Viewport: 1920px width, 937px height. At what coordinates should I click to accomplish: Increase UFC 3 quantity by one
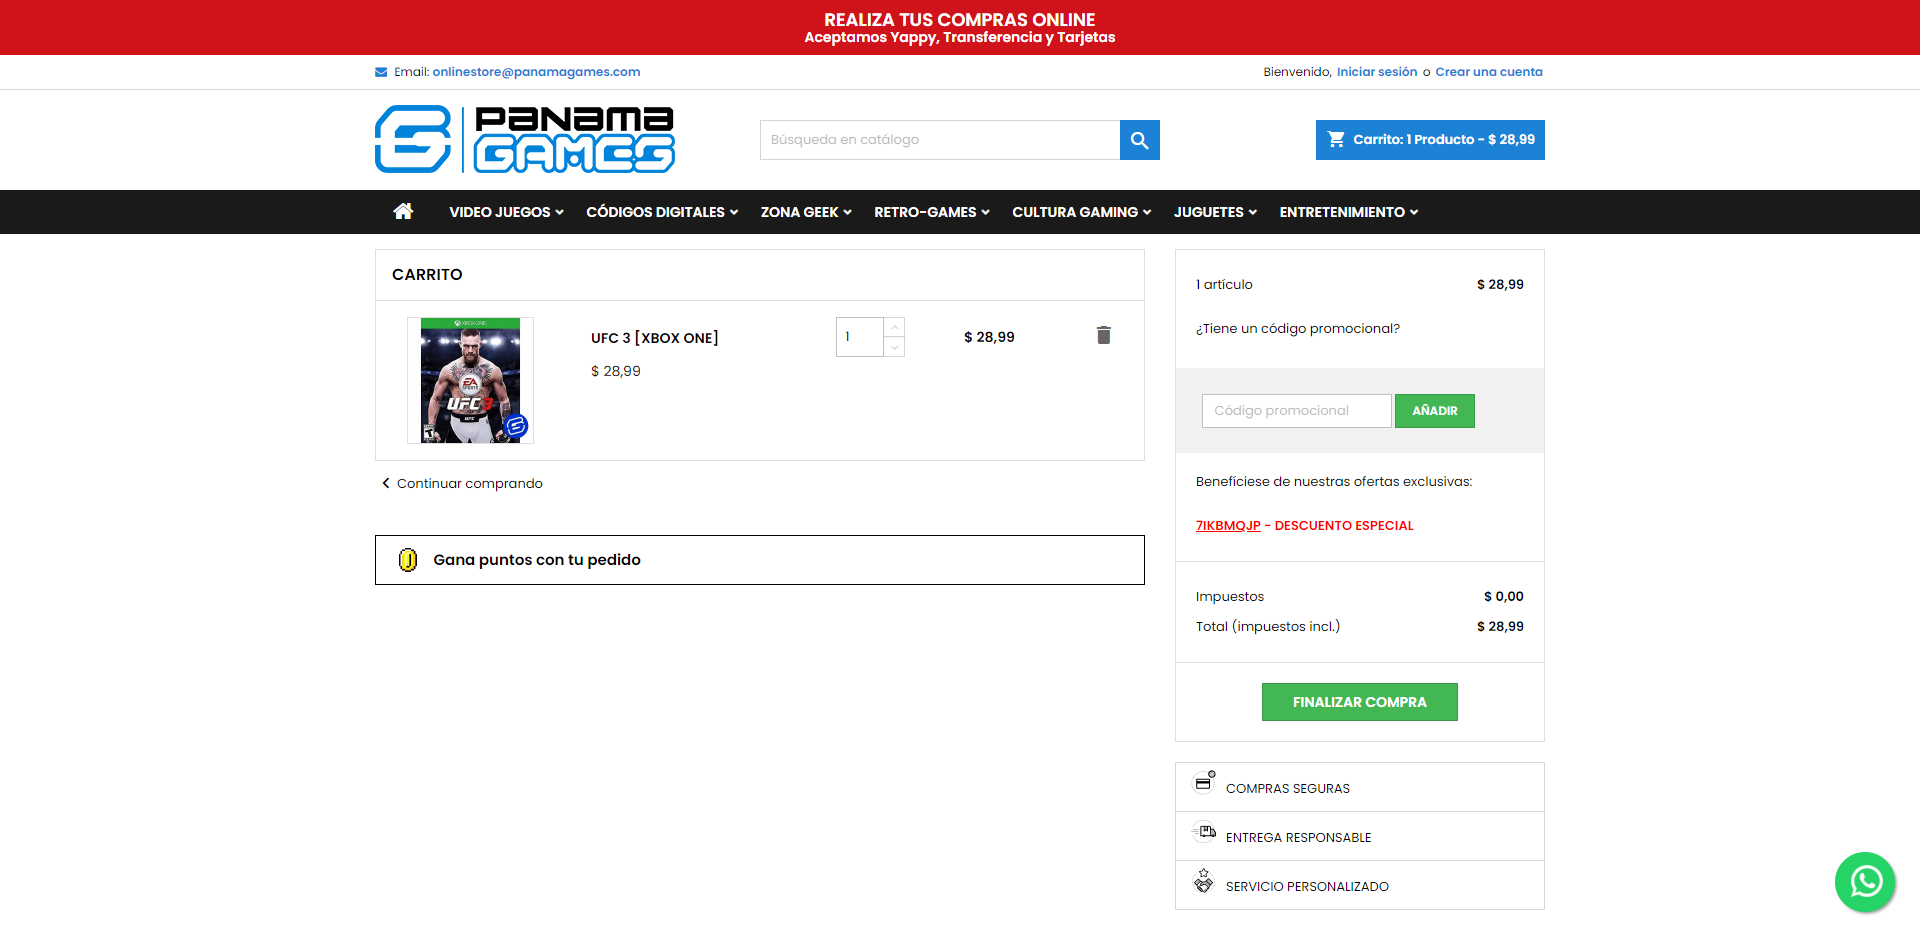coord(895,328)
